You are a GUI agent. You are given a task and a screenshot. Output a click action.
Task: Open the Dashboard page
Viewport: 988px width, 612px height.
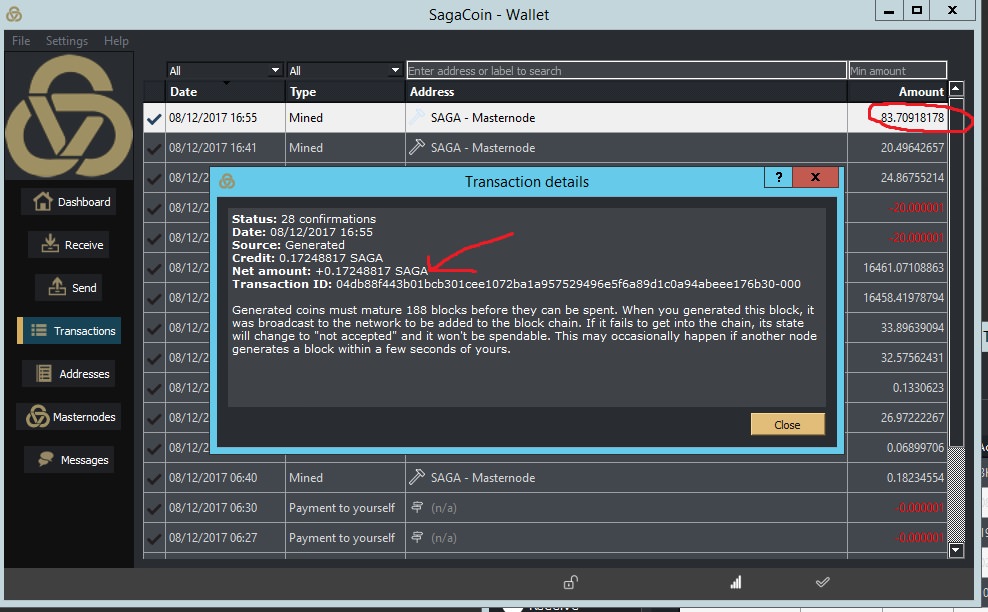coord(69,202)
